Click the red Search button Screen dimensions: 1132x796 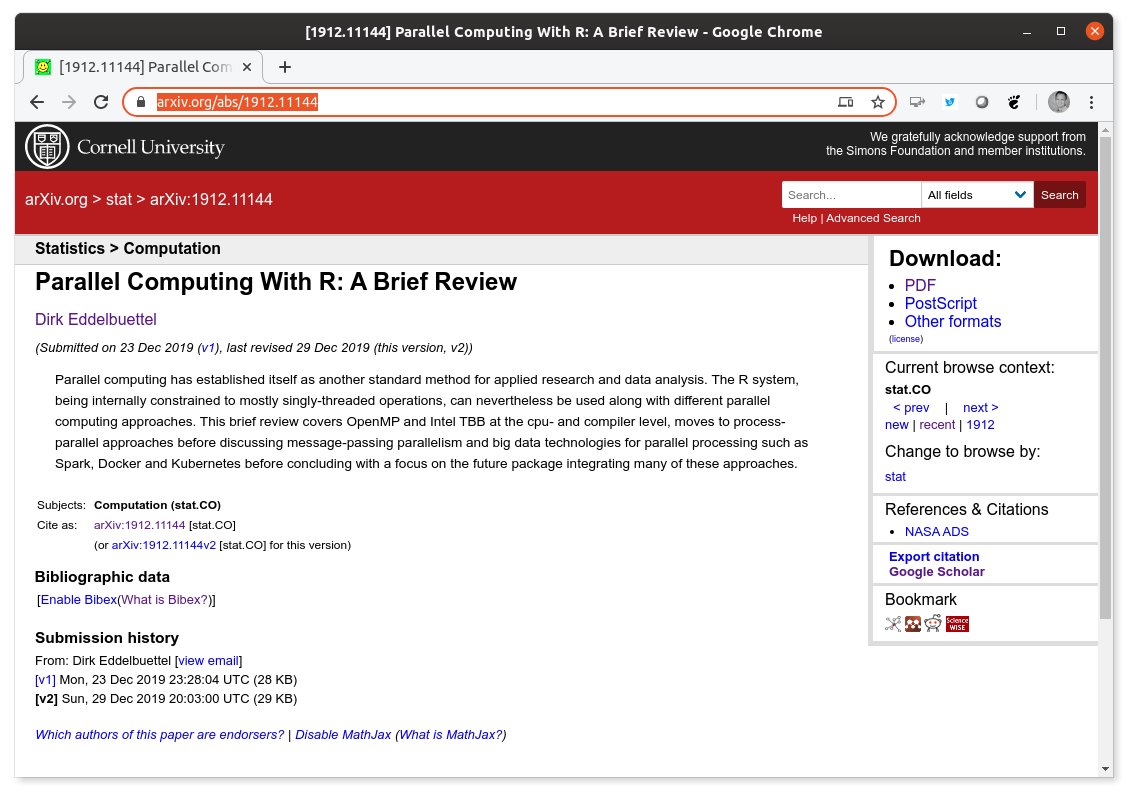coord(1059,195)
